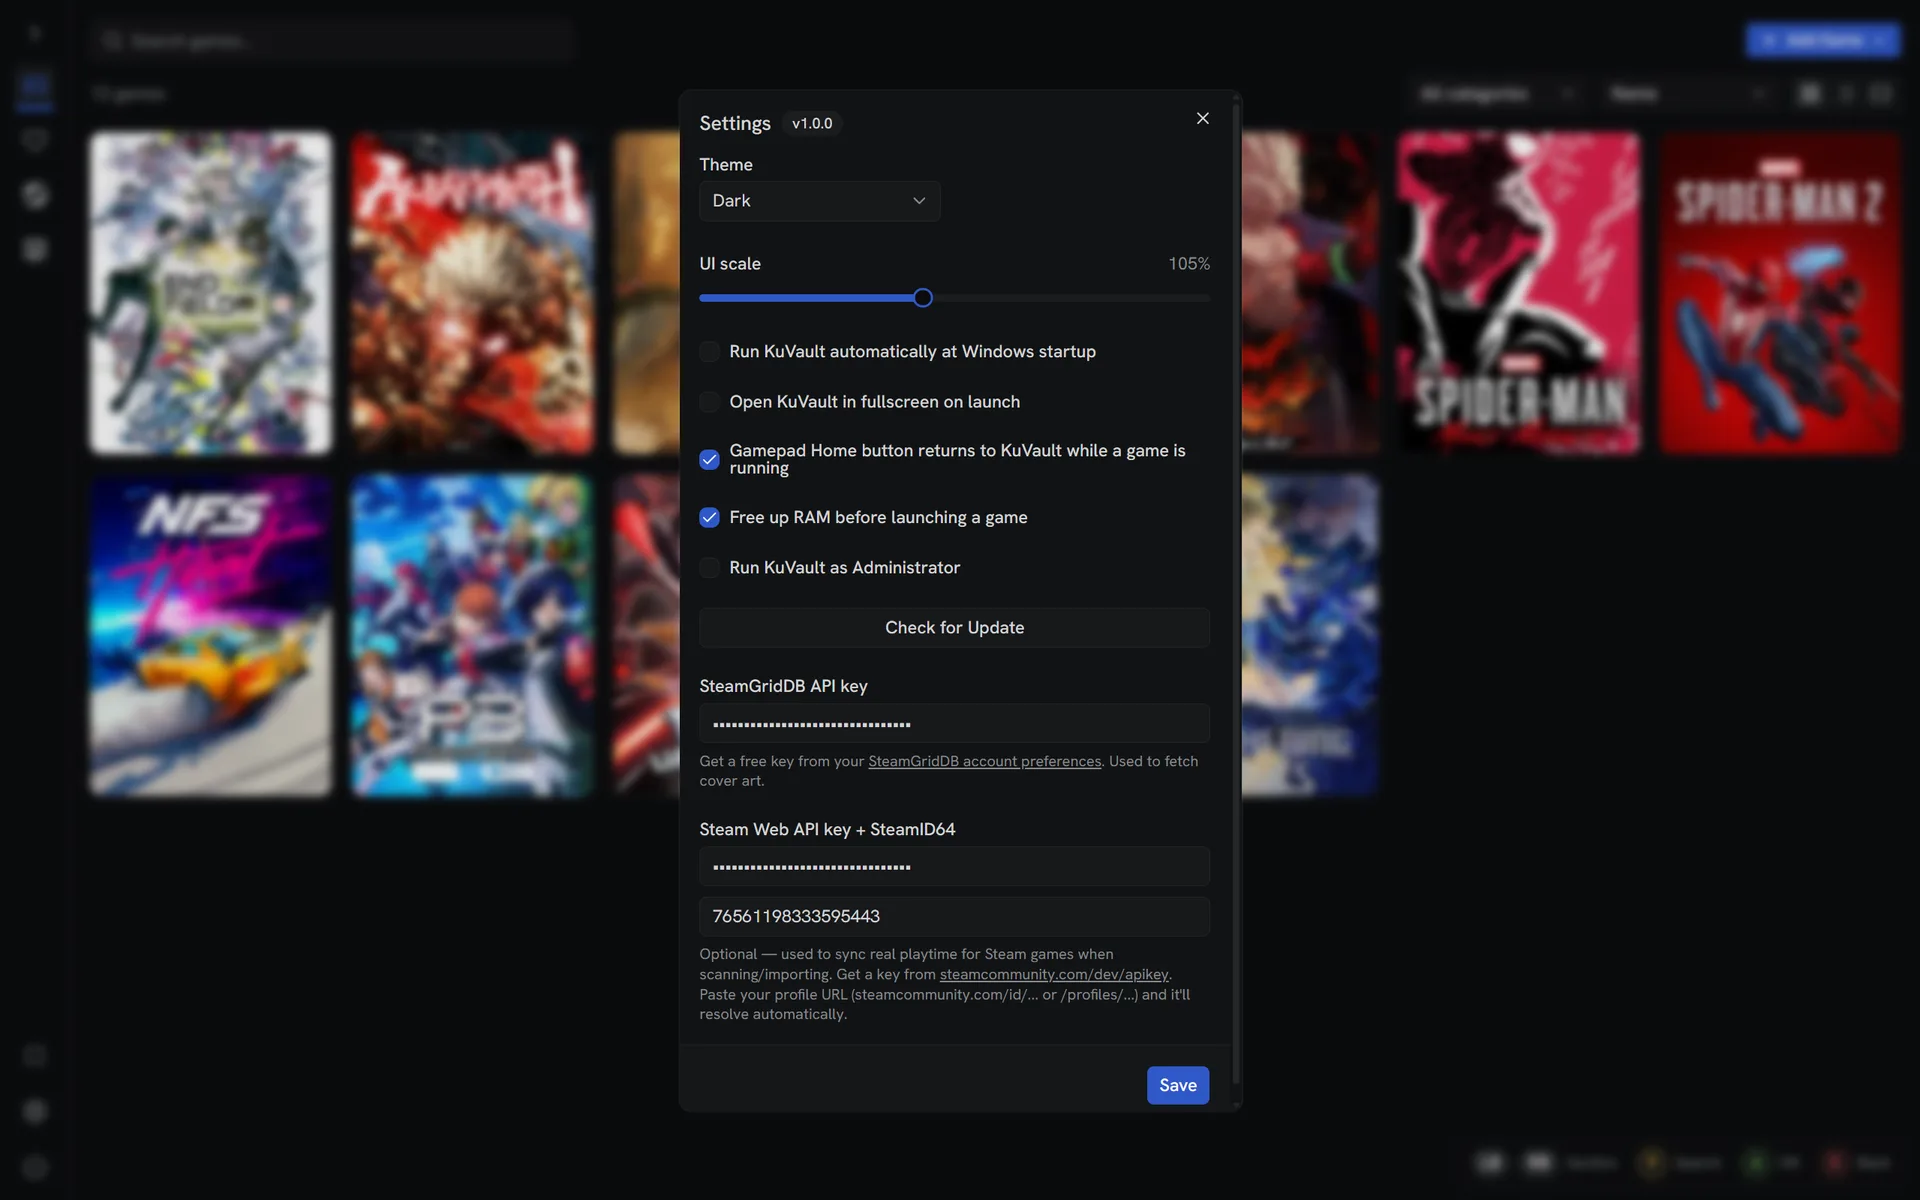This screenshot has height=1200, width=1920.
Task: Click the Check for Update button
Action: [954, 628]
